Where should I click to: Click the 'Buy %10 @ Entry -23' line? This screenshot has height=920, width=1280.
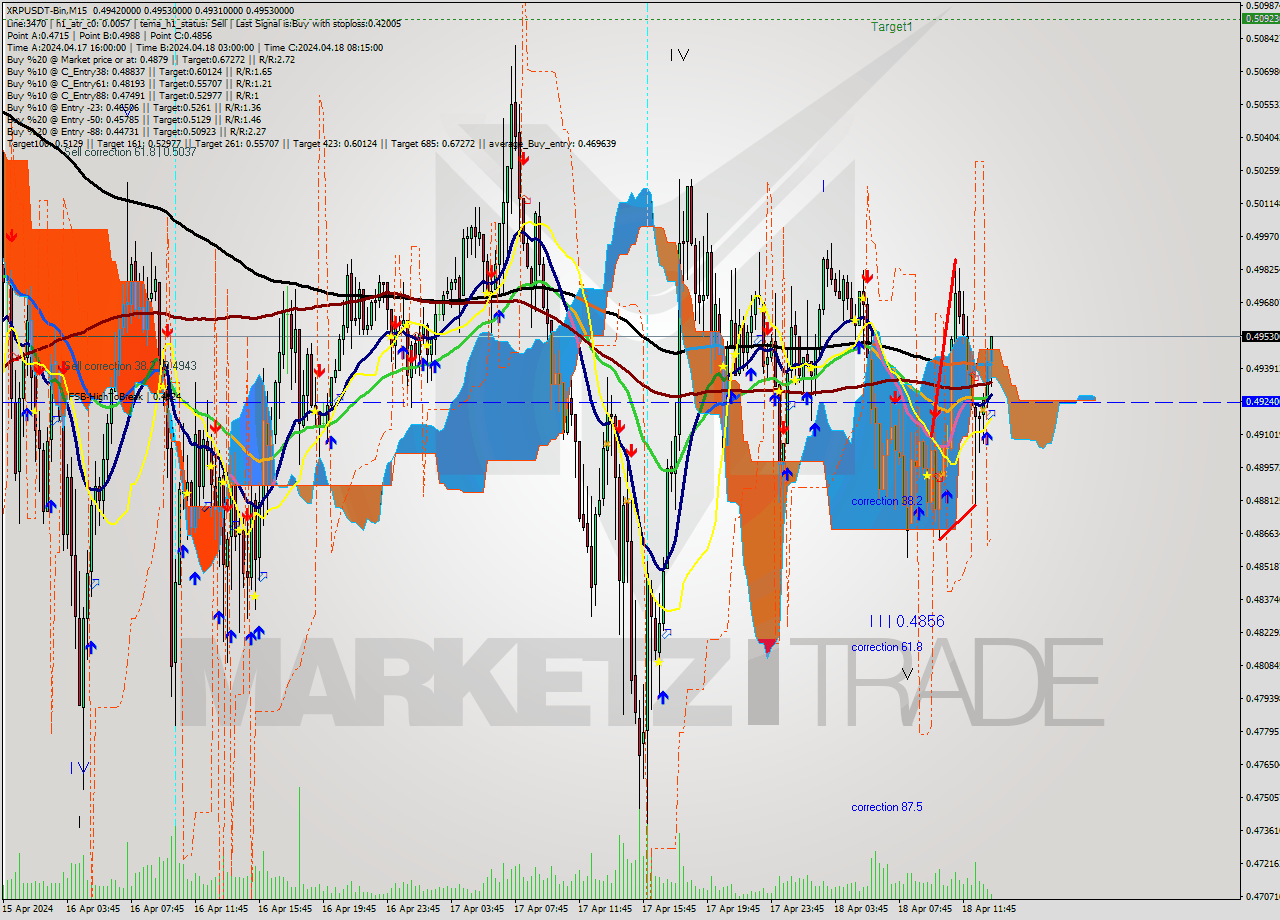point(134,107)
